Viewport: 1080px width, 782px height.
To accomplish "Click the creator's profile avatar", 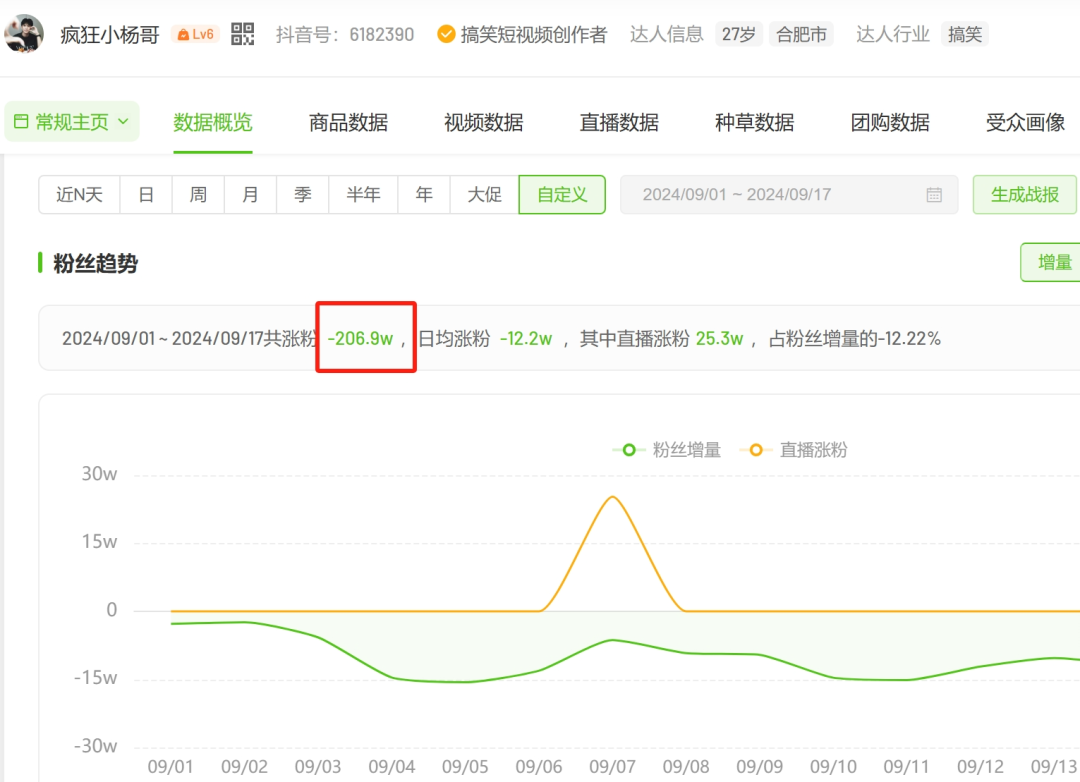I will 24,34.
